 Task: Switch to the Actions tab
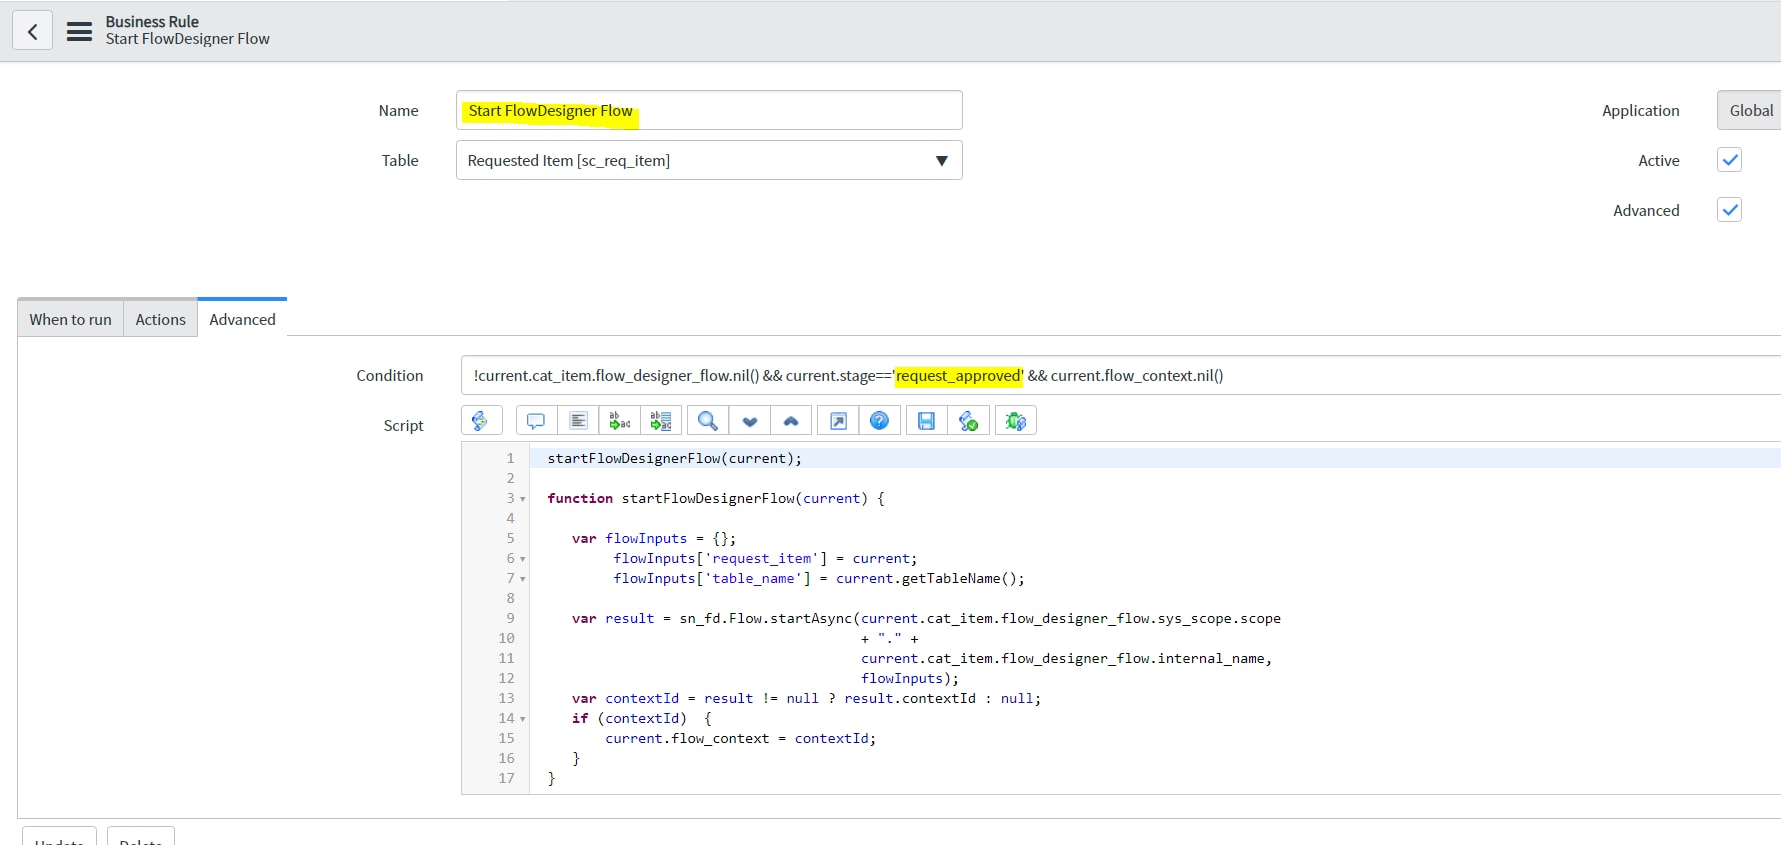tap(160, 319)
